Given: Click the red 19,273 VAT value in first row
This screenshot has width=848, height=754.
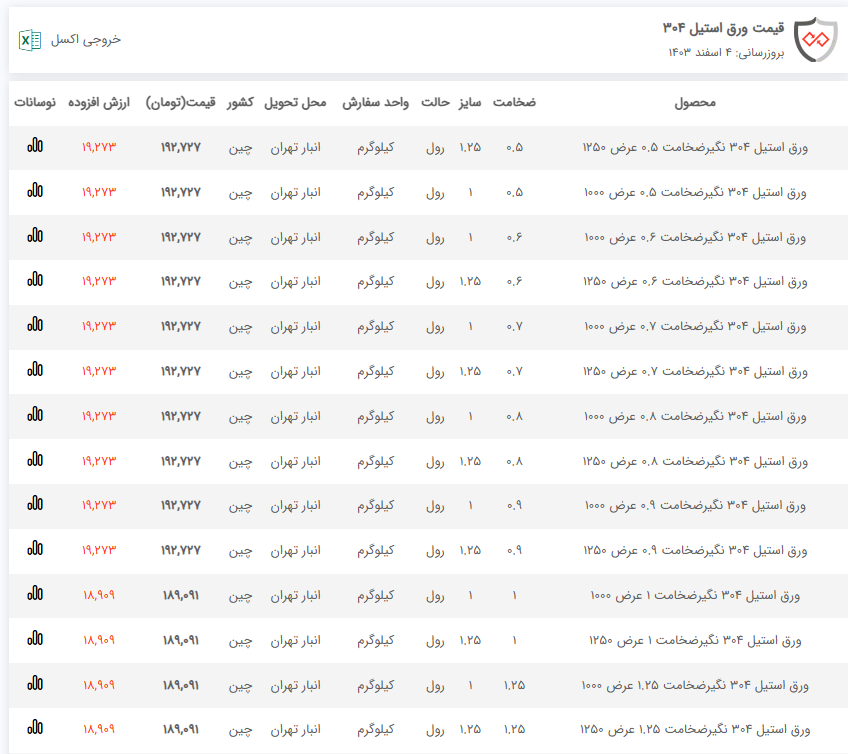Looking at the screenshot, I should click(99, 147).
